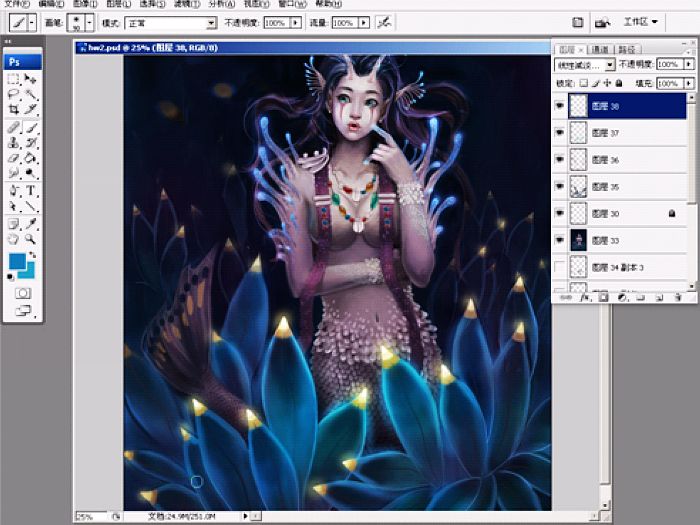Create new group folder icon
700x525 pixels.
[x=640, y=297]
